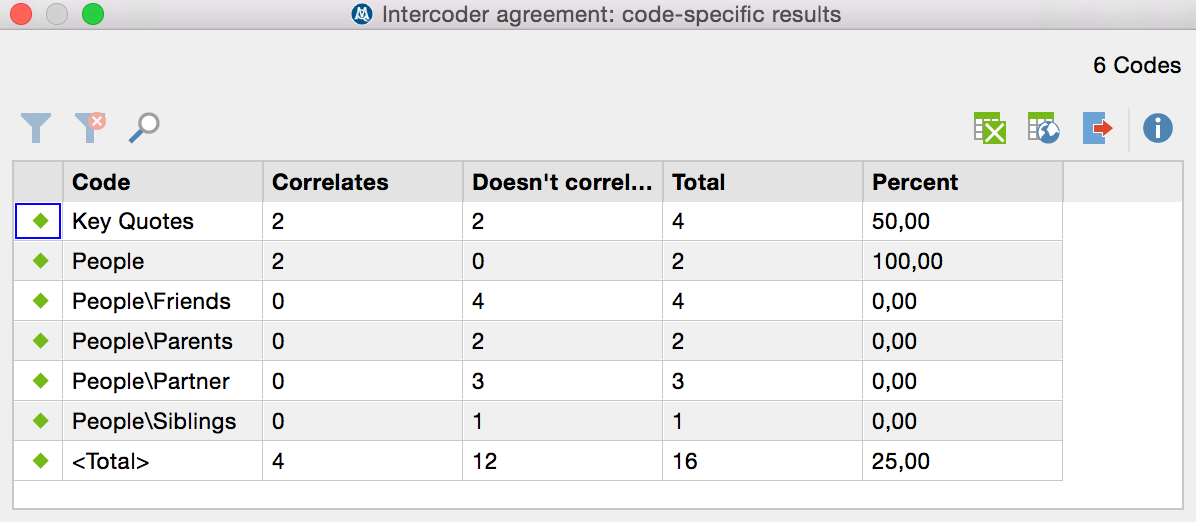Click the filter funnel icon
1196x522 pixels.
pyautogui.click(x=36, y=127)
